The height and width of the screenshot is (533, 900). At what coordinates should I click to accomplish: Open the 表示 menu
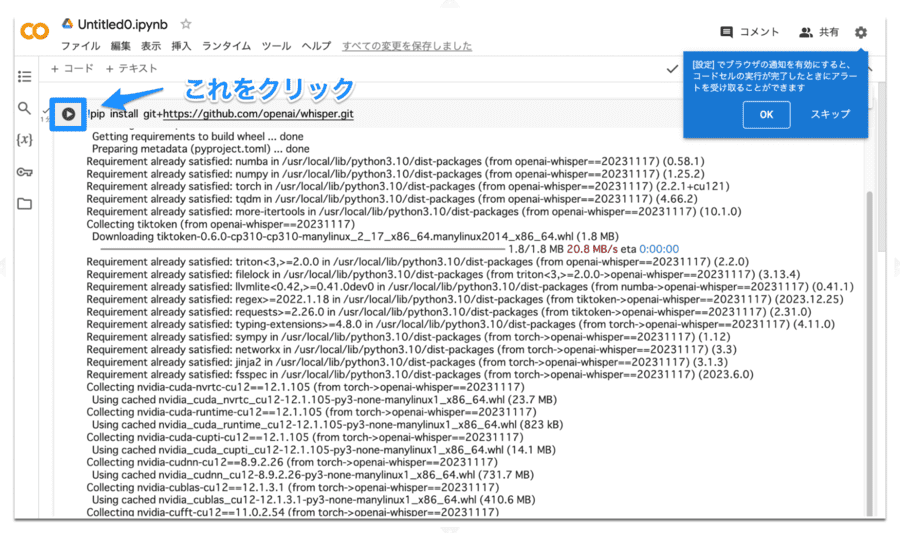click(151, 46)
